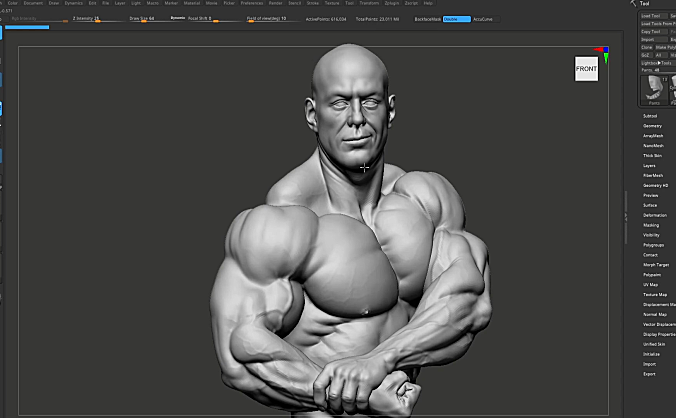
Task: Open the Preferences menu
Action: point(252,3)
